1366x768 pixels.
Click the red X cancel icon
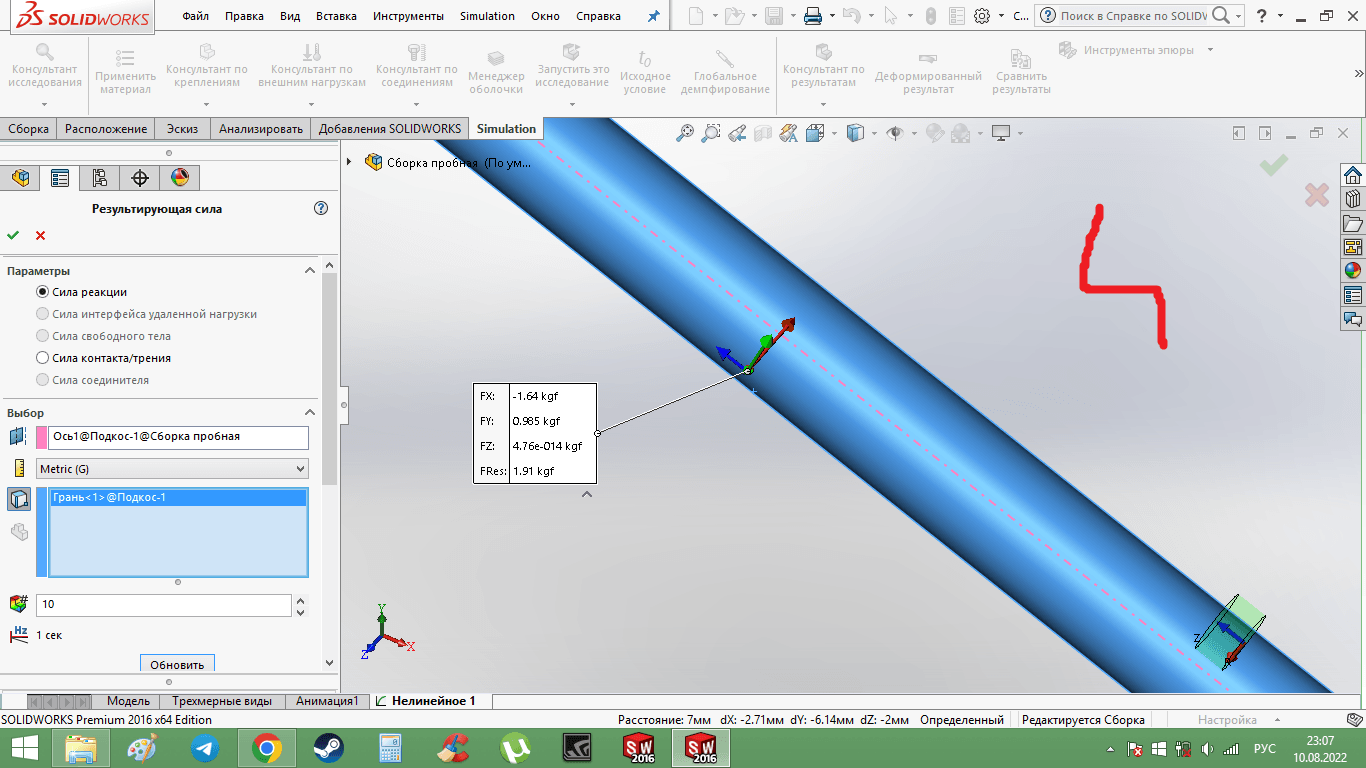pos(41,235)
